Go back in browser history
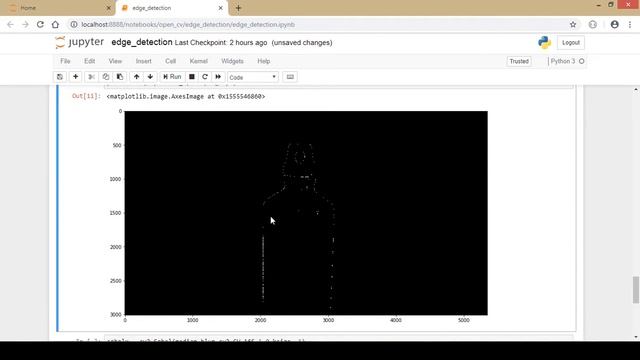640x360 pixels. [x=10, y=24]
